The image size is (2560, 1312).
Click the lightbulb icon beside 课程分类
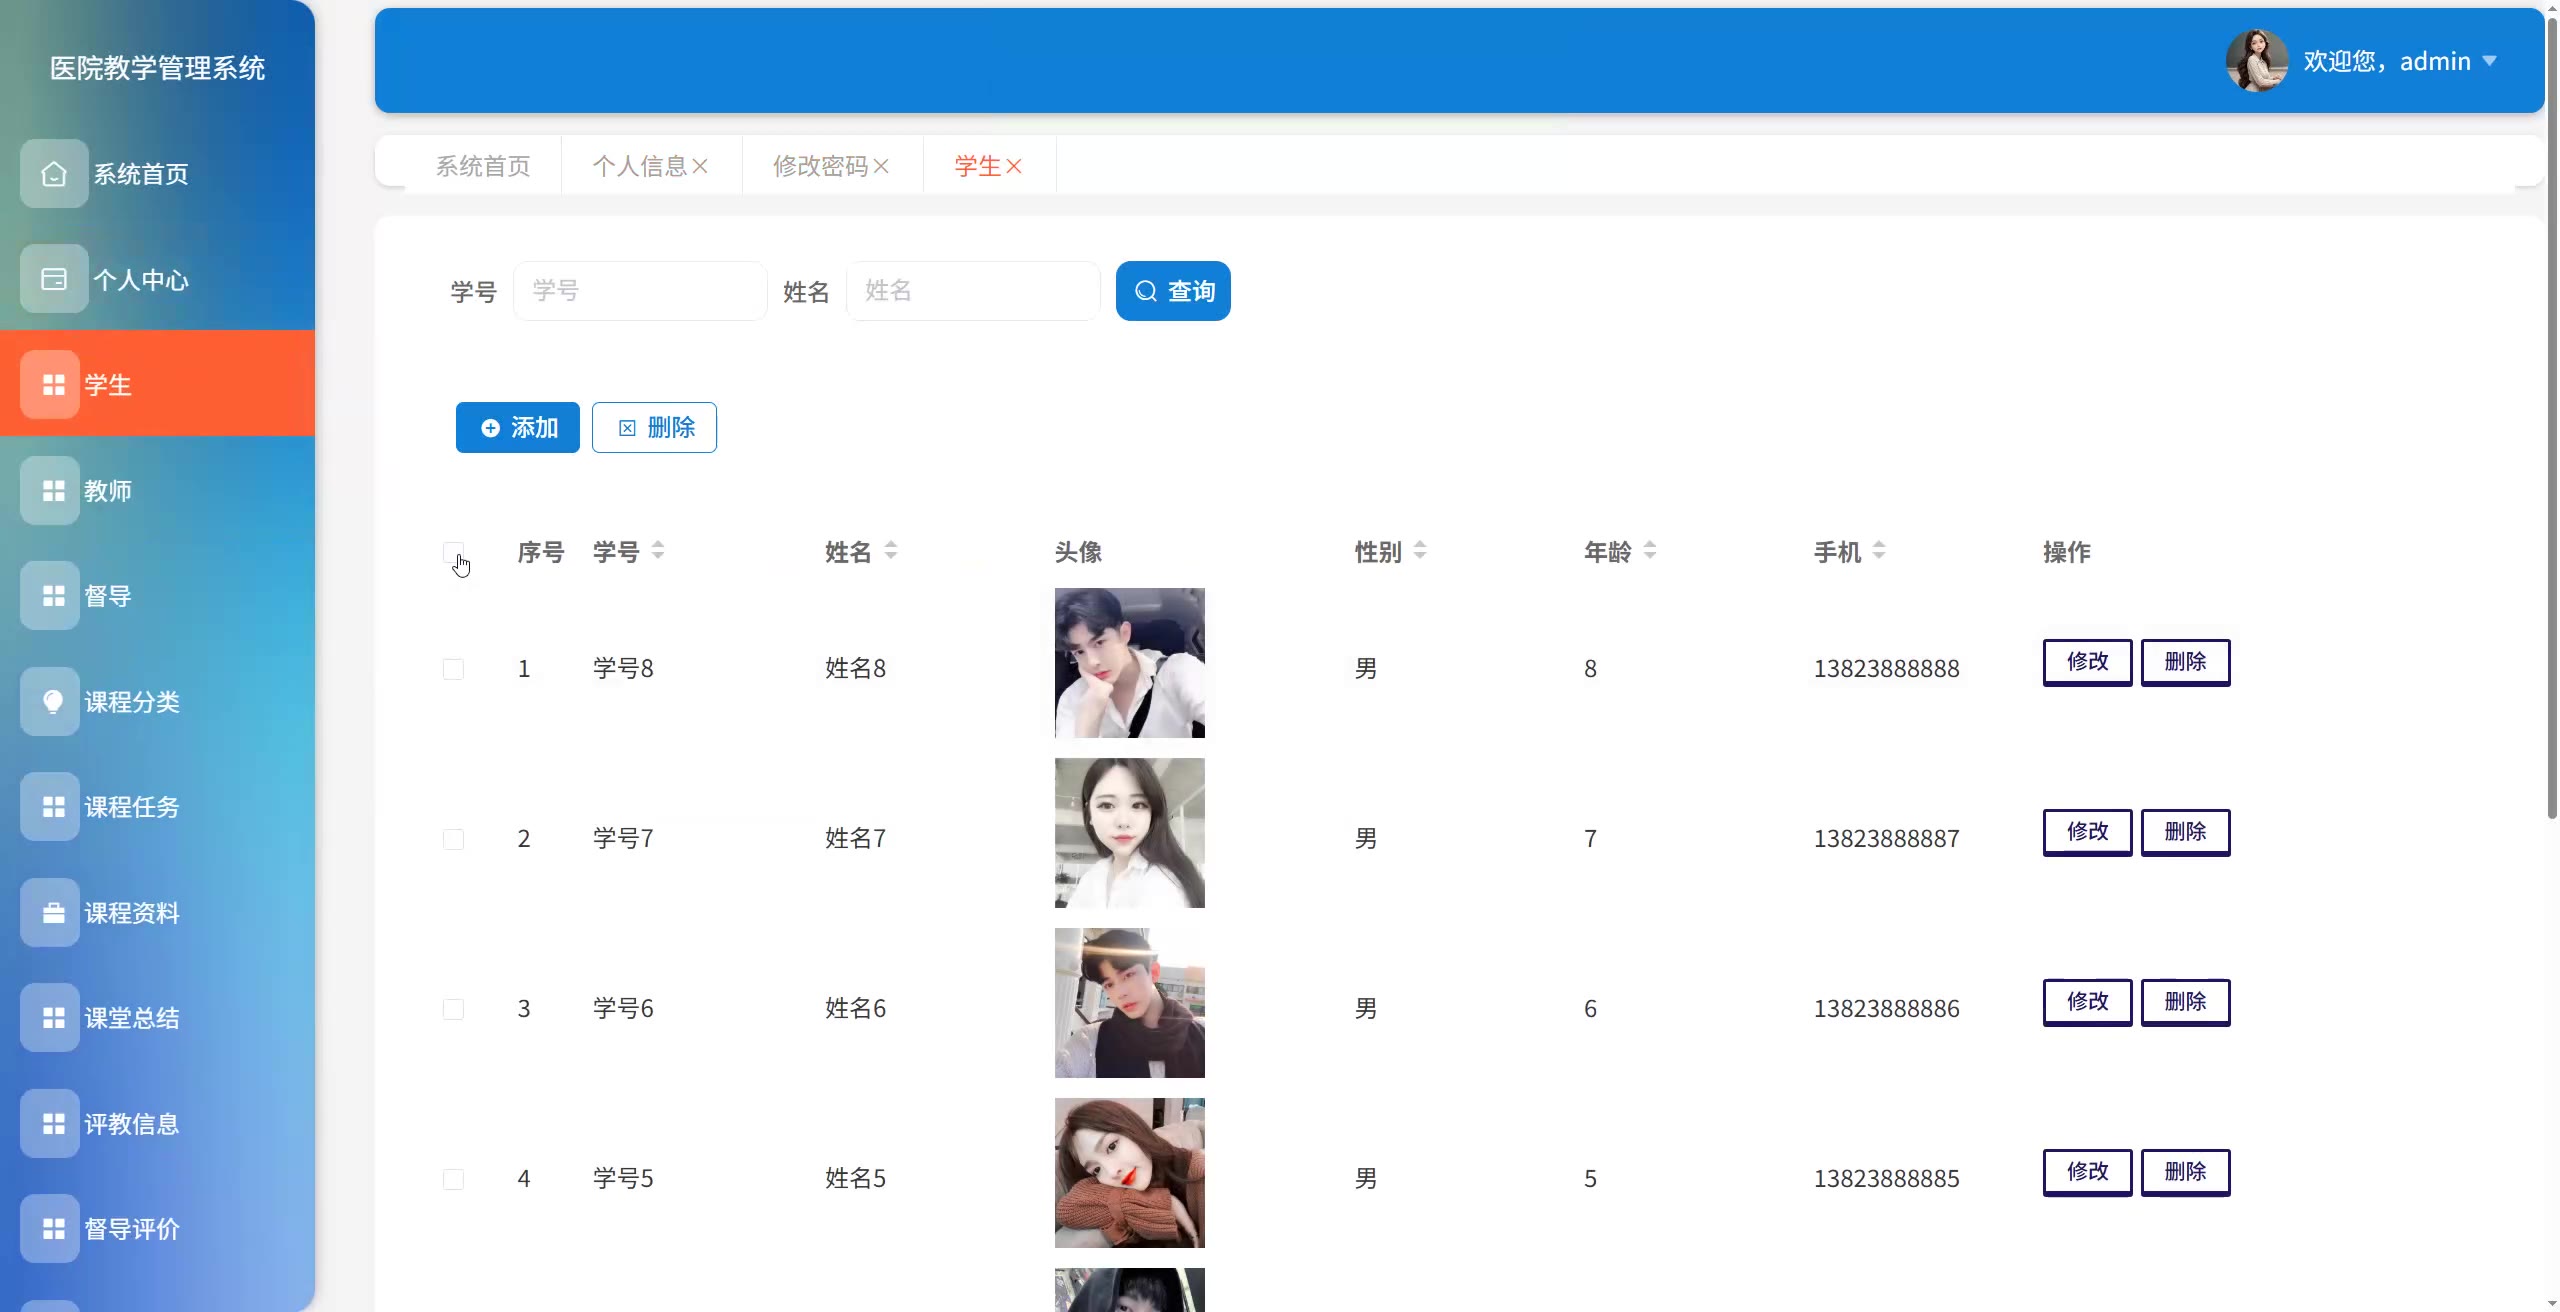pos(54,701)
